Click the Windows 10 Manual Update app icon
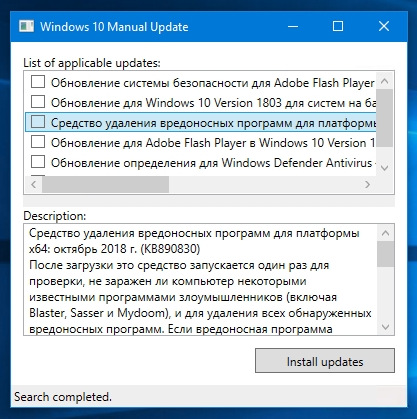Viewport: 417px width, 419px height. [27, 26]
